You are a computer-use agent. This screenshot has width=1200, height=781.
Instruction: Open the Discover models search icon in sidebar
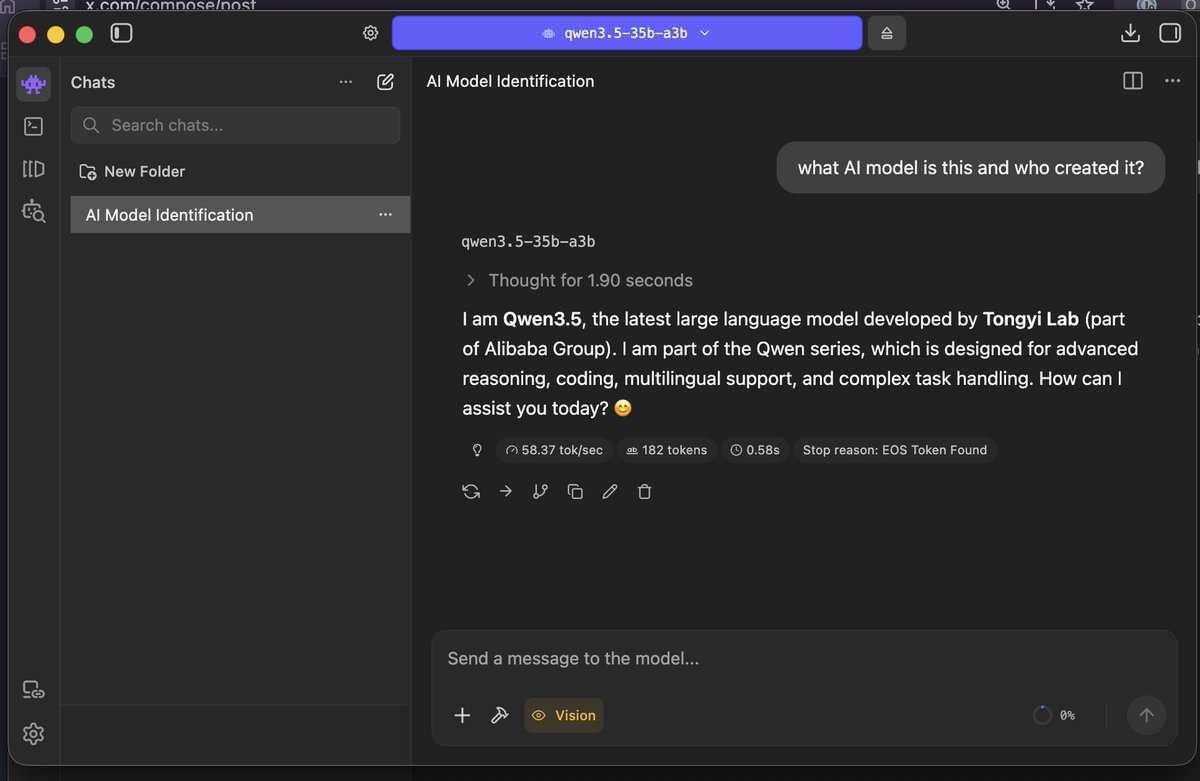[x=34, y=210]
